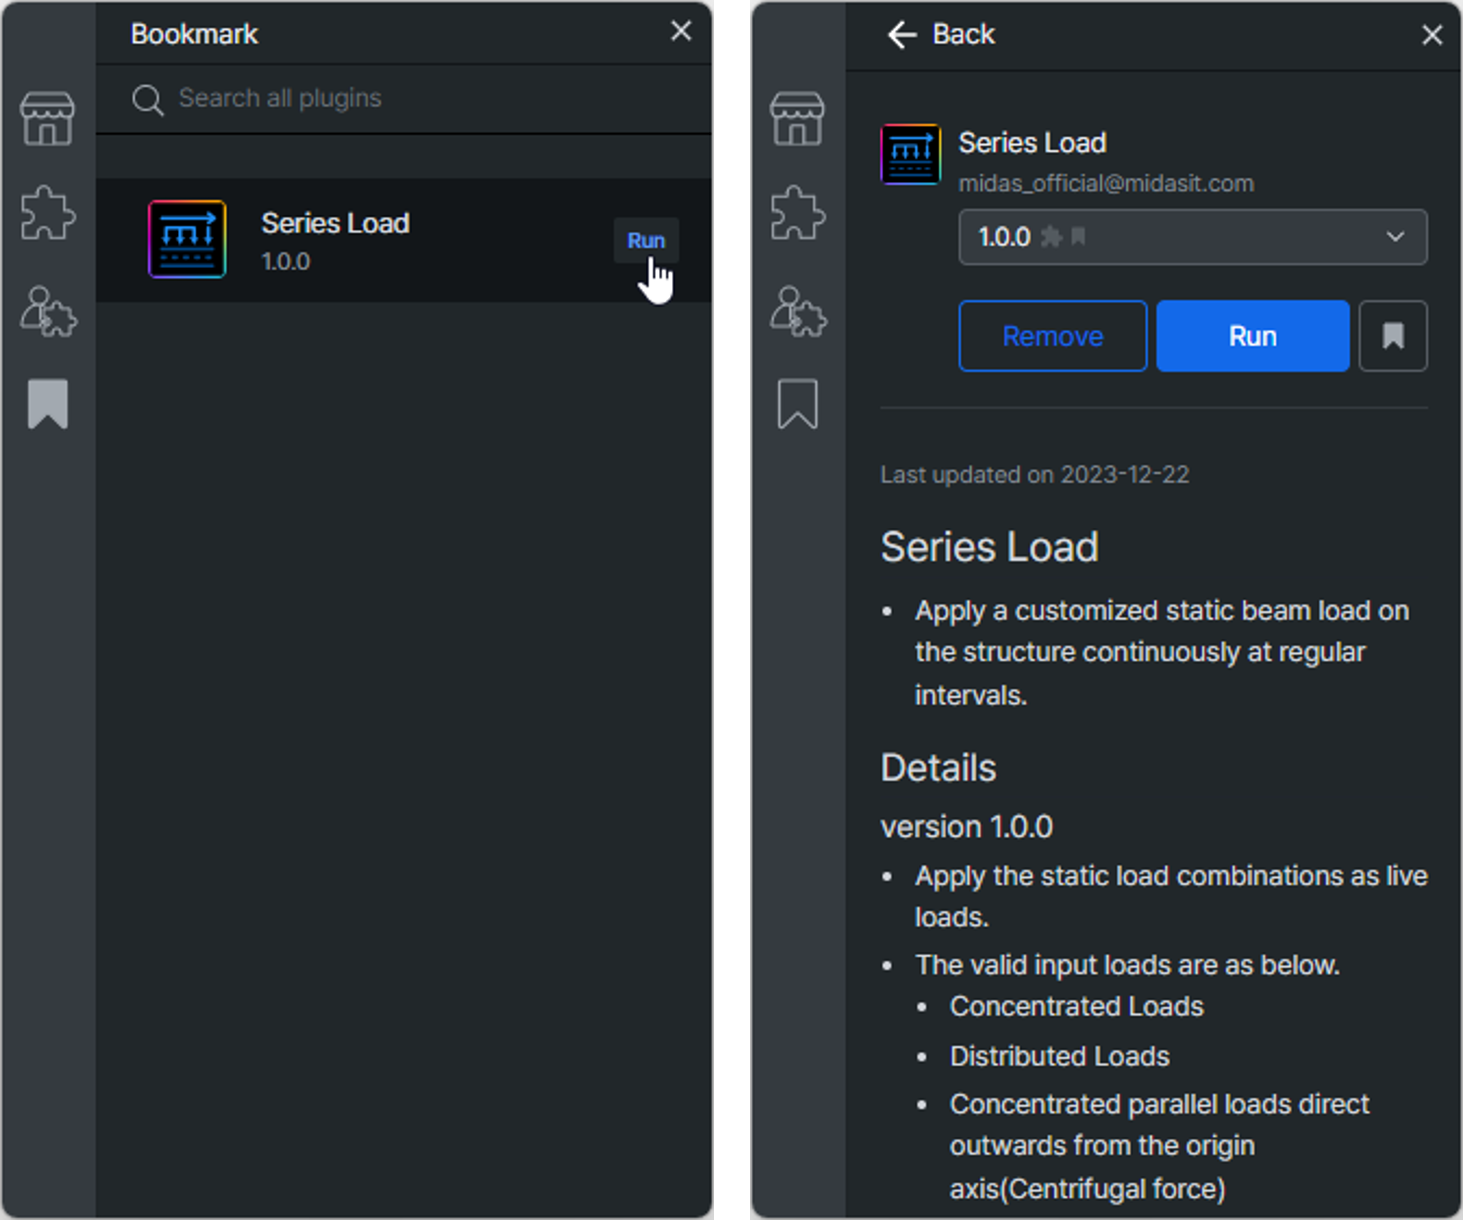Screen dimensions: 1463x1220
Task: Open marketplace store icon in left panel
Action: click(x=47, y=119)
